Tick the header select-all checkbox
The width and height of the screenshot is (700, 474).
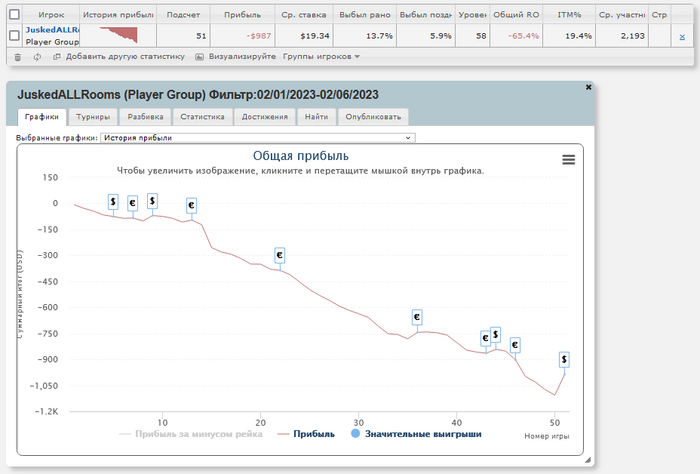click(14, 15)
